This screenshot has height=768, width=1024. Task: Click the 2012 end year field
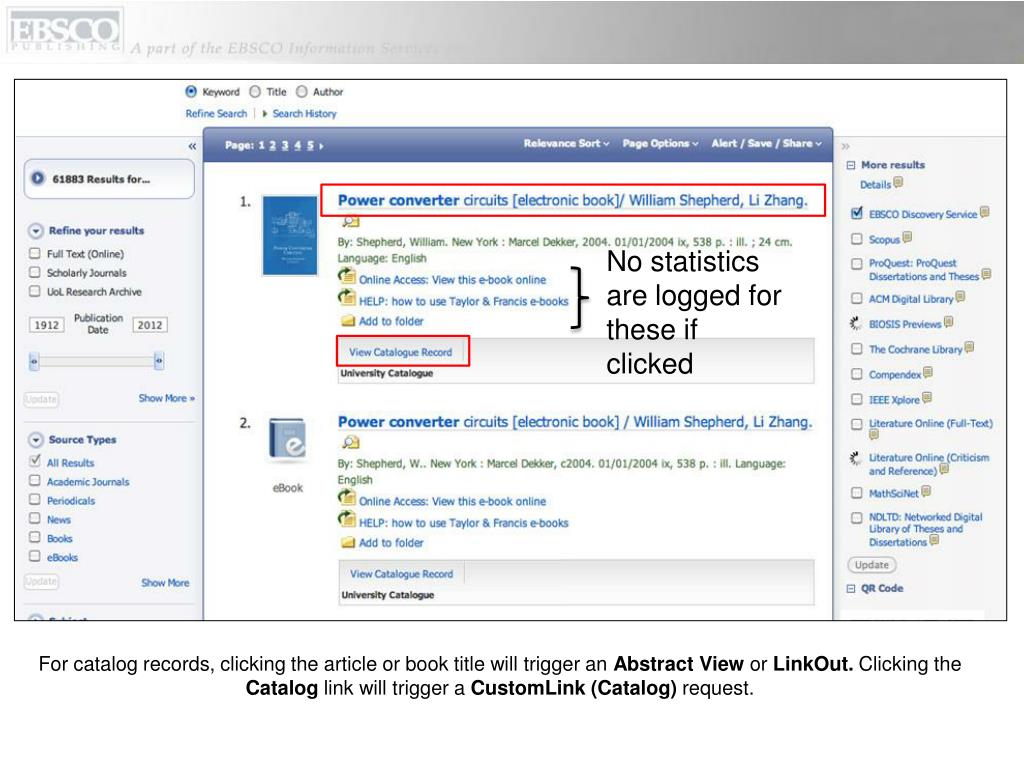click(x=150, y=325)
